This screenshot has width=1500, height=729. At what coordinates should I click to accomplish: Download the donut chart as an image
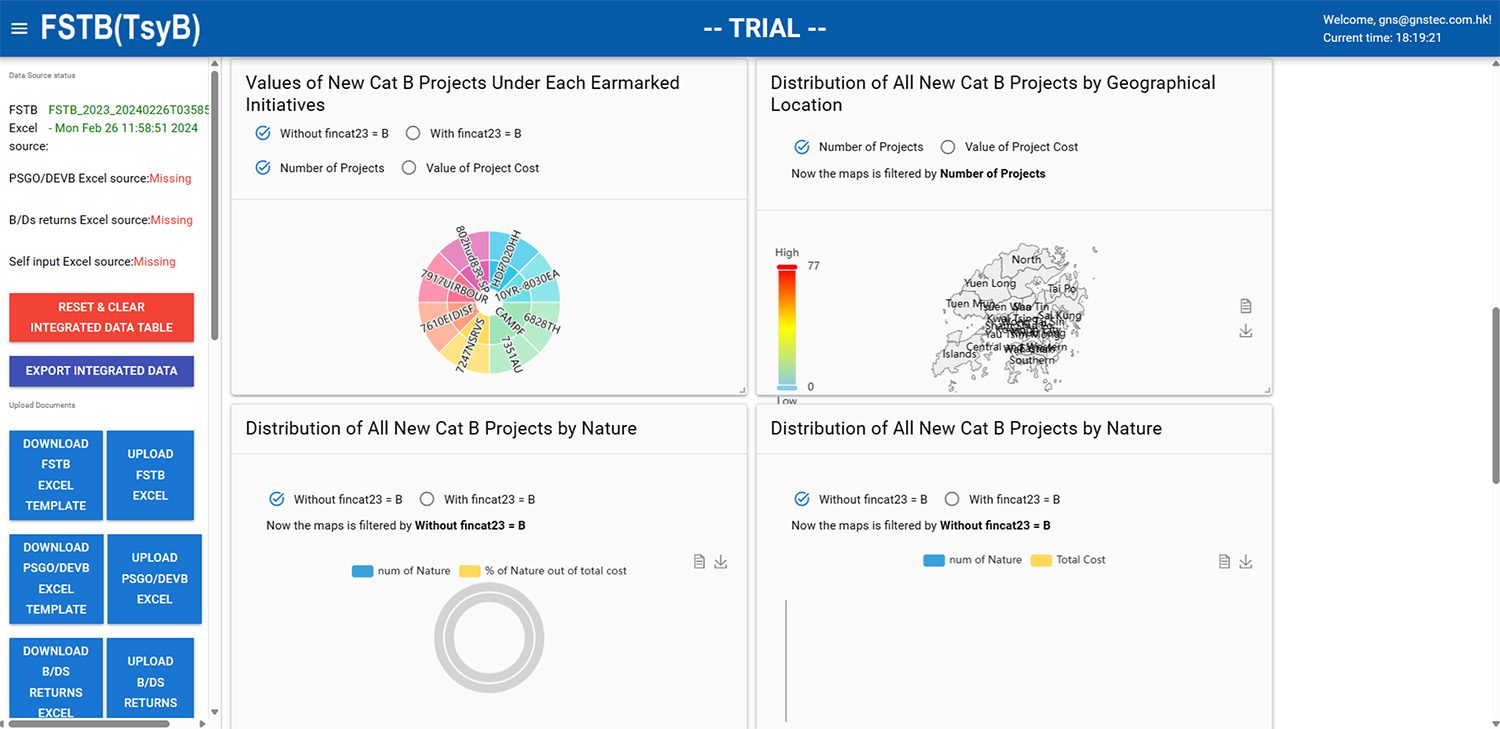pyautogui.click(x=721, y=562)
